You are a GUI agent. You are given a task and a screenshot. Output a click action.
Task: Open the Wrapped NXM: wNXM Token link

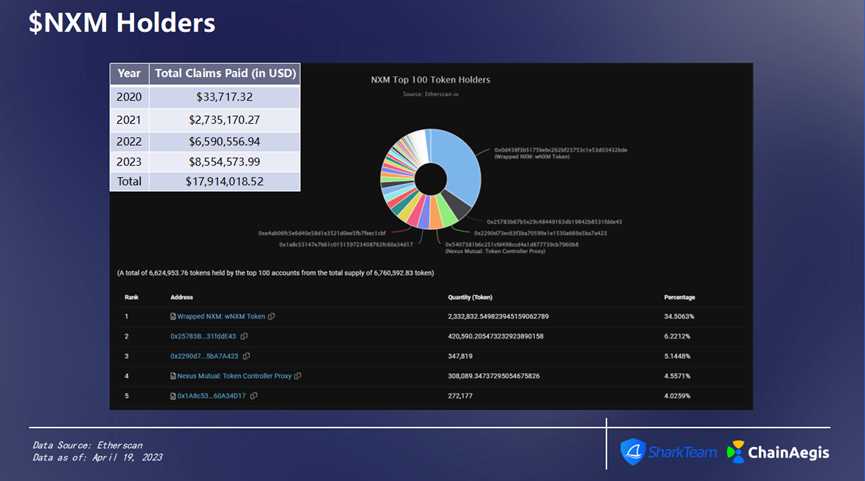221,317
